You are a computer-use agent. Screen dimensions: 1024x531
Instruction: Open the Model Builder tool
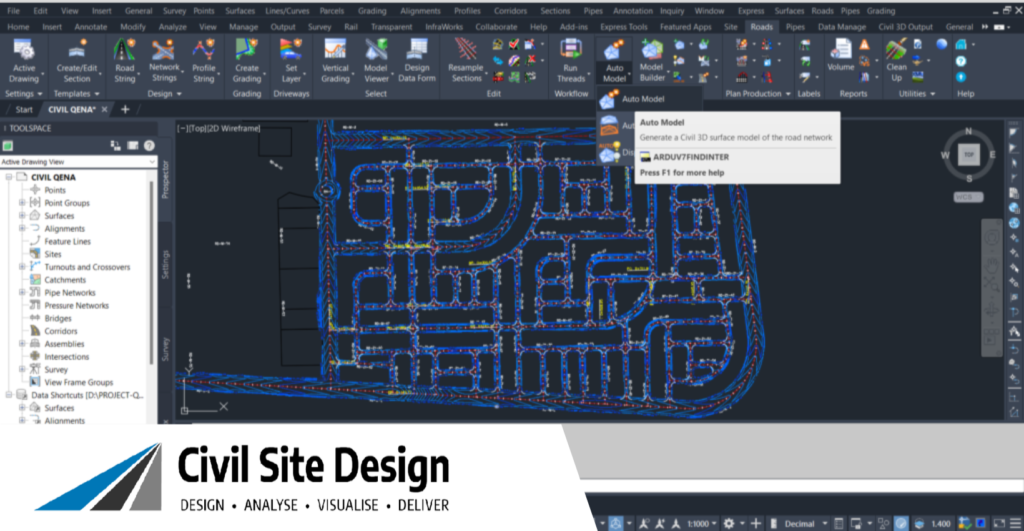[652, 61]
